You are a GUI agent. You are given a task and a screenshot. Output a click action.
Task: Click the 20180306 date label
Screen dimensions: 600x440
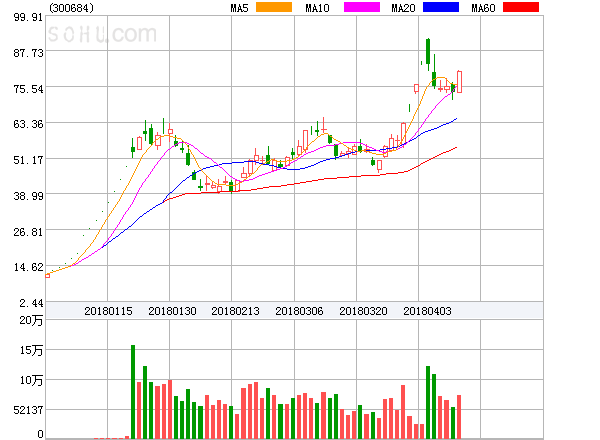tap(299, 311)
